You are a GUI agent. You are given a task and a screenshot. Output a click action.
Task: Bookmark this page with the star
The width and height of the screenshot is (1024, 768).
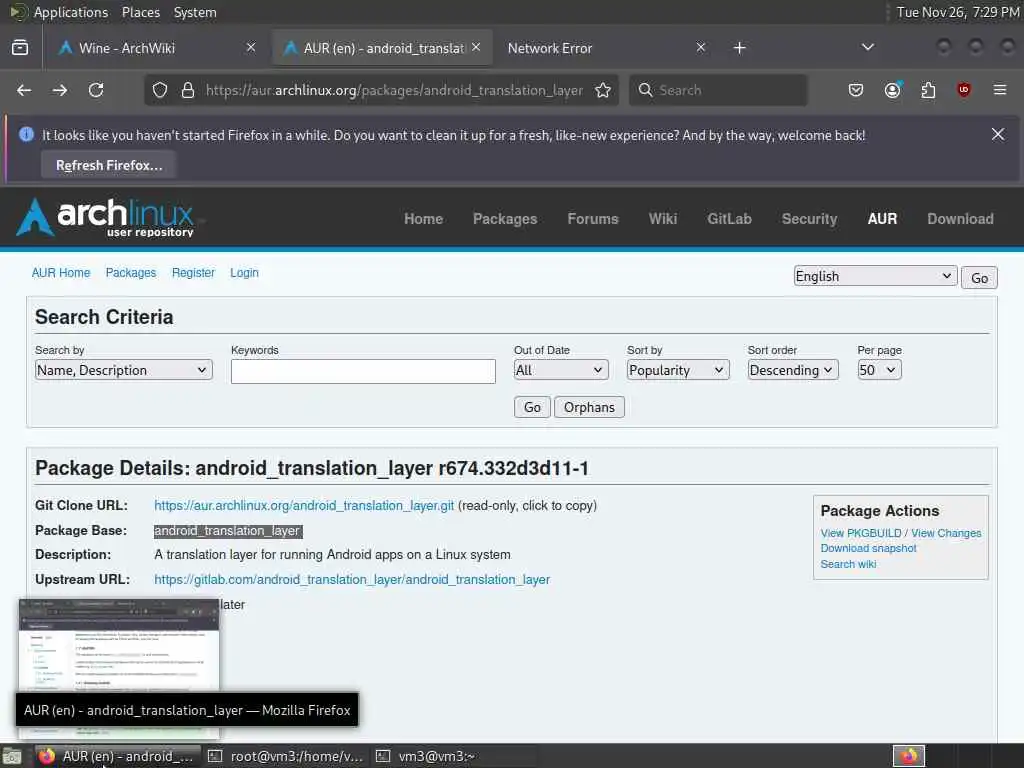tap(603, 90)
